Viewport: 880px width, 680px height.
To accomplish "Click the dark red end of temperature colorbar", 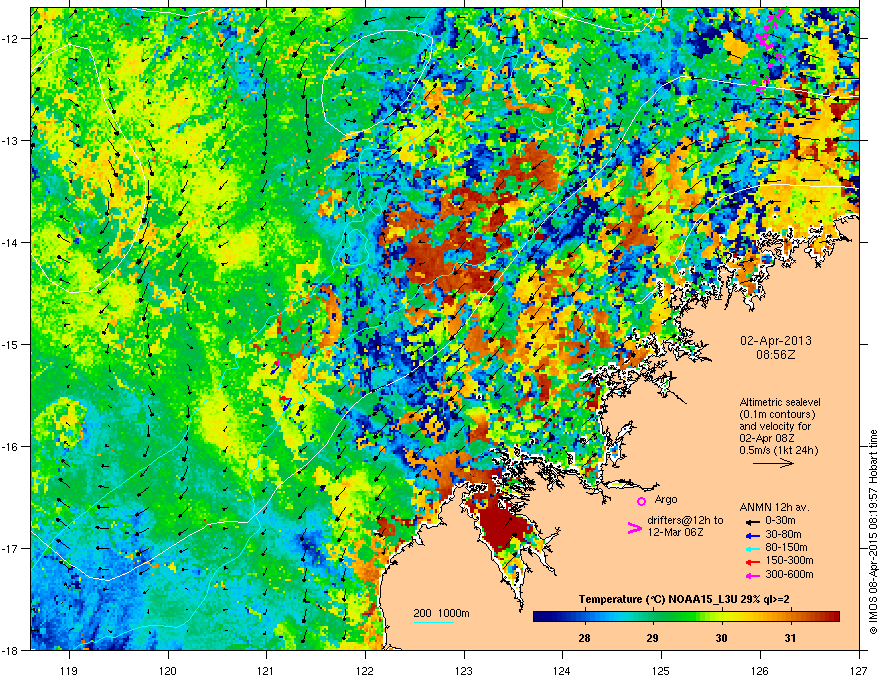I will click(x=833, y=616).
